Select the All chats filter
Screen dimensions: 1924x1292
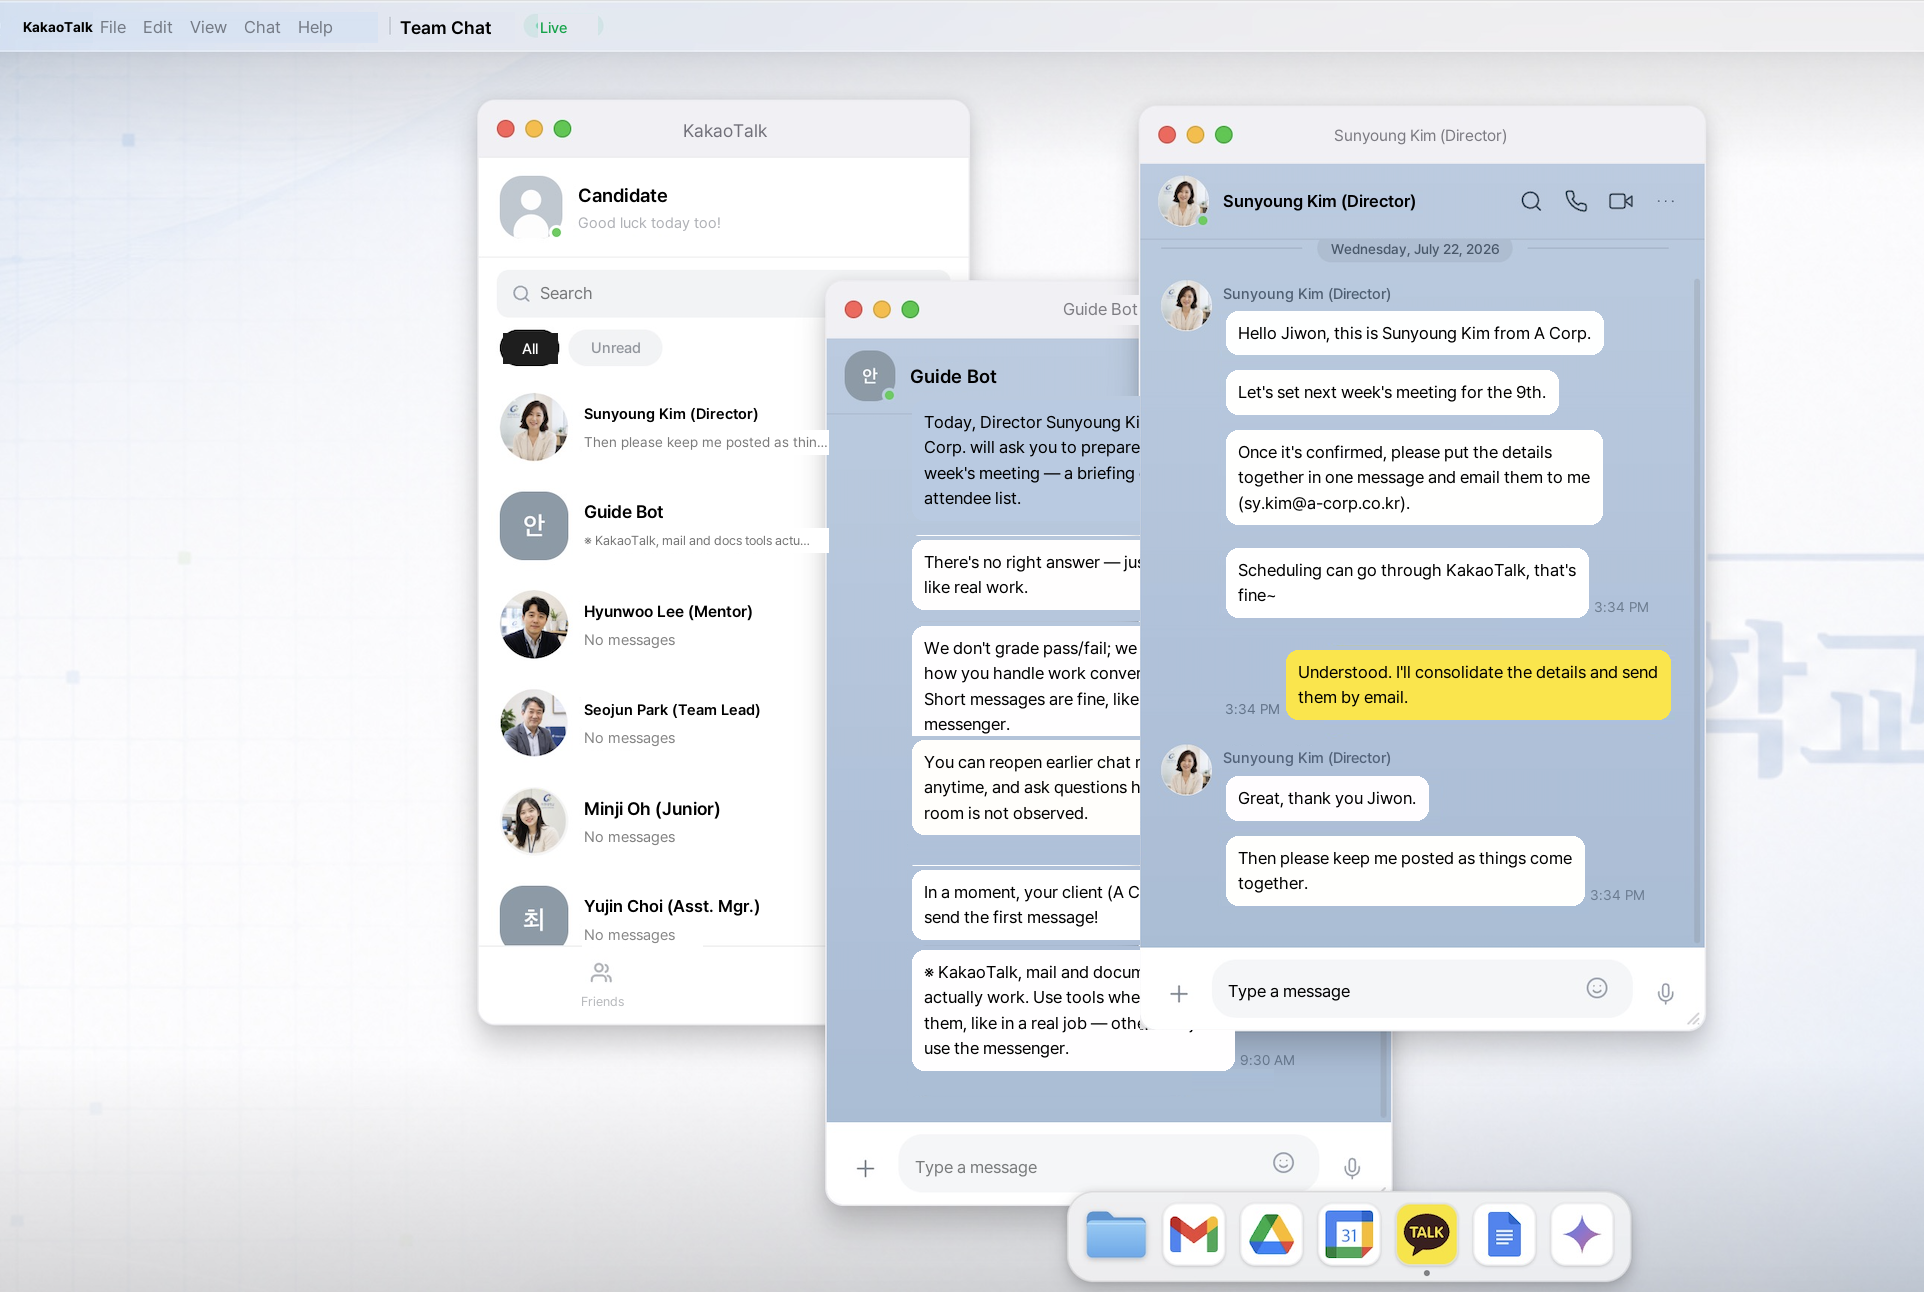[530, 348]
